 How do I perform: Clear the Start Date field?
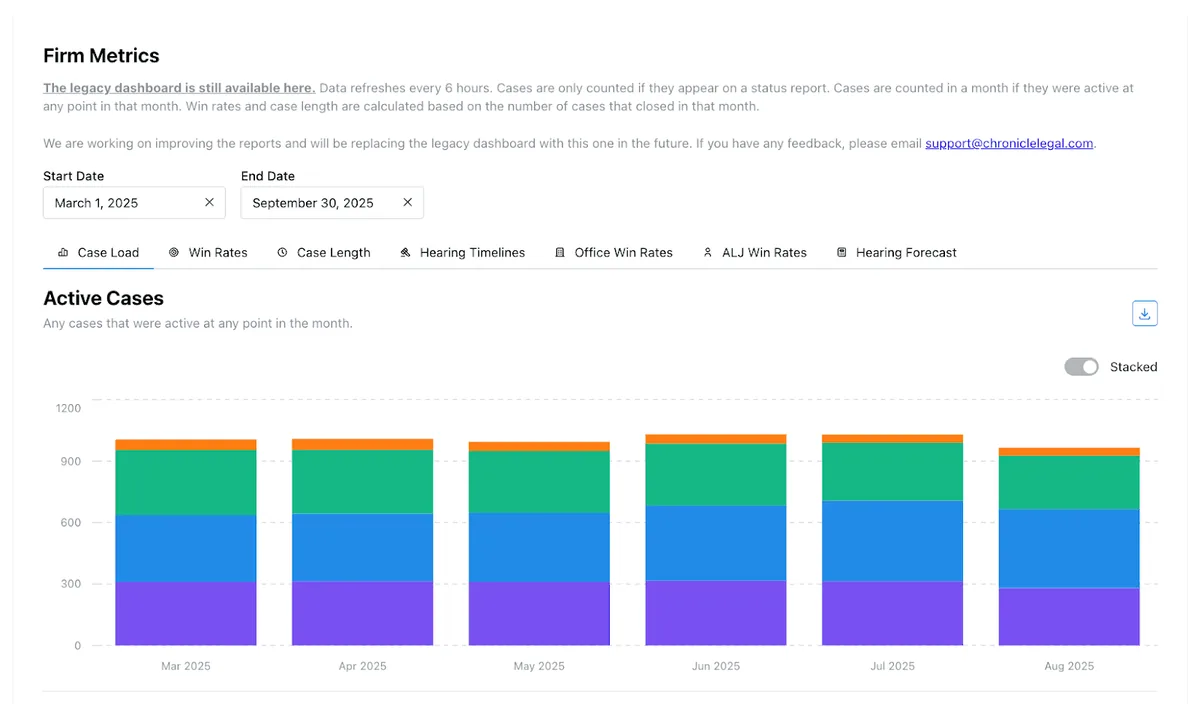pyautogui.click(x=209, y=202)
